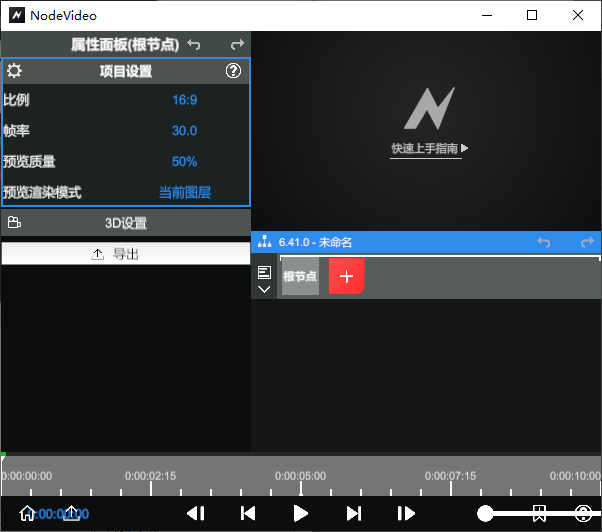The width and height of the screenshot is (602, 532).
Task: Minimize the NodeVideo window
Action: (487, 15)
